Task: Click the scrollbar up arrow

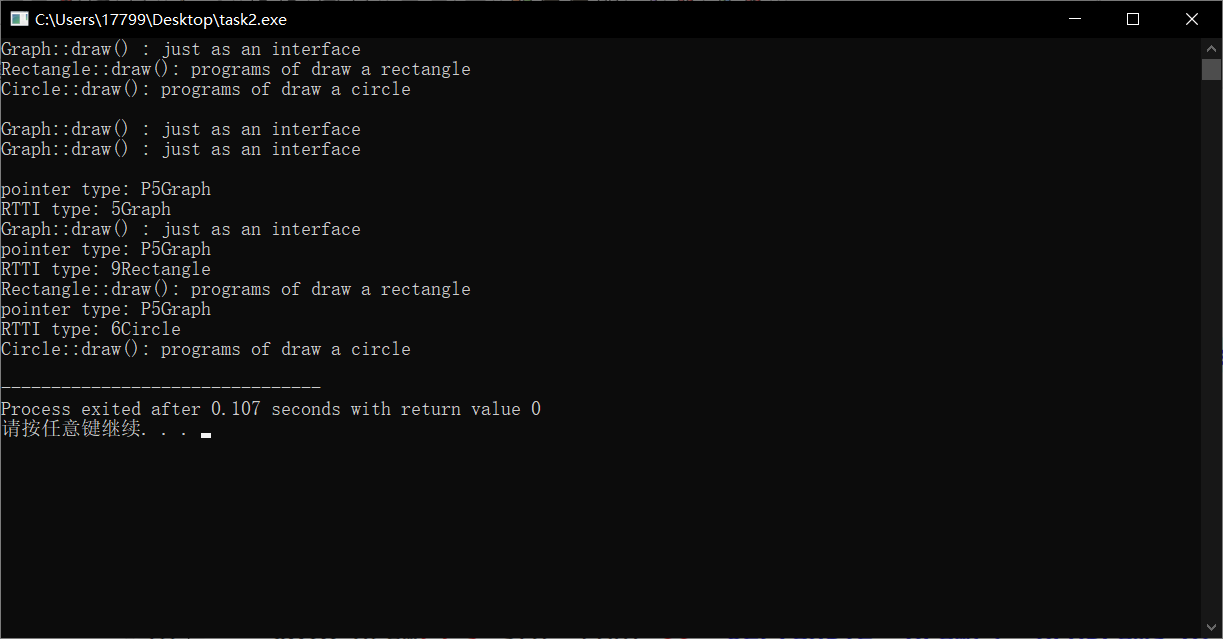Action: pos(1211,48)
